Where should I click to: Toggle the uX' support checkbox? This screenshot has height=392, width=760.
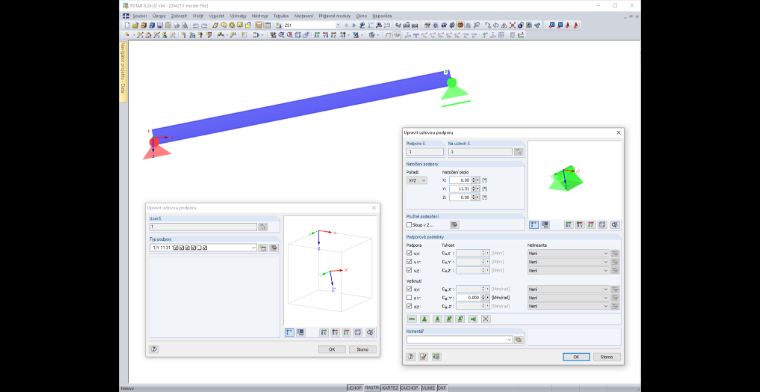(409, 253)
